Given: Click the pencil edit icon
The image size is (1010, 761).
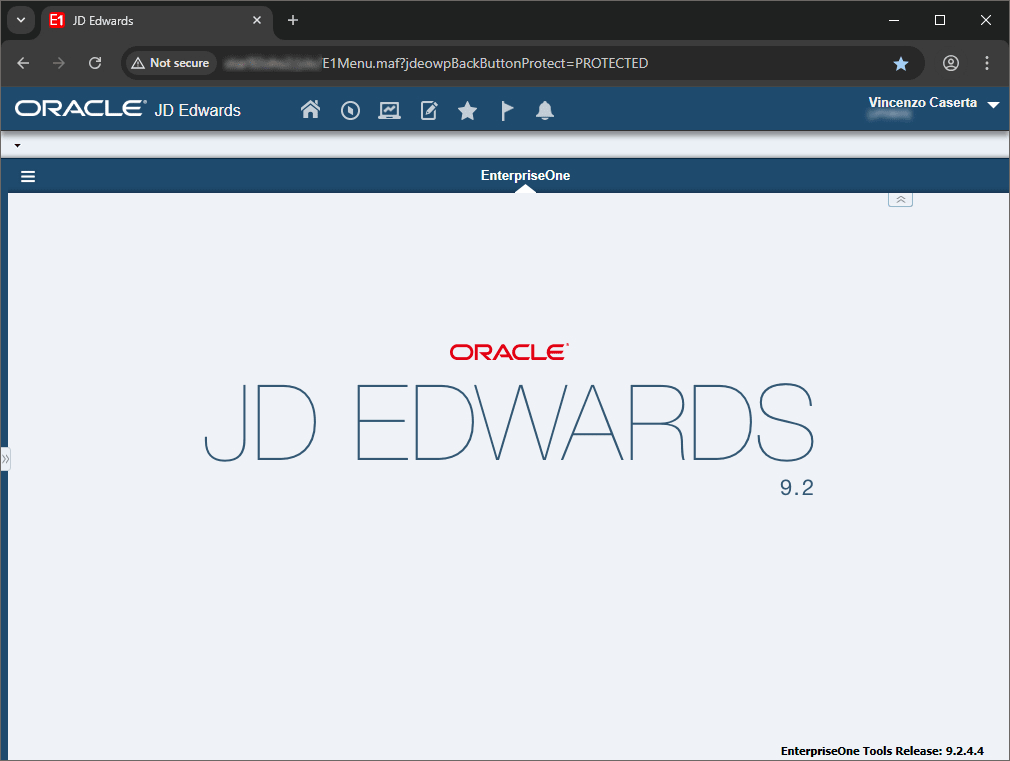Looking at the screenshot, I should (429, 111).
